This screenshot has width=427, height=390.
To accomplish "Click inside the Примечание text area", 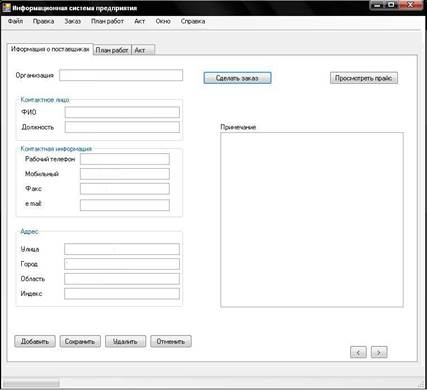I will (x=312, y=220).
